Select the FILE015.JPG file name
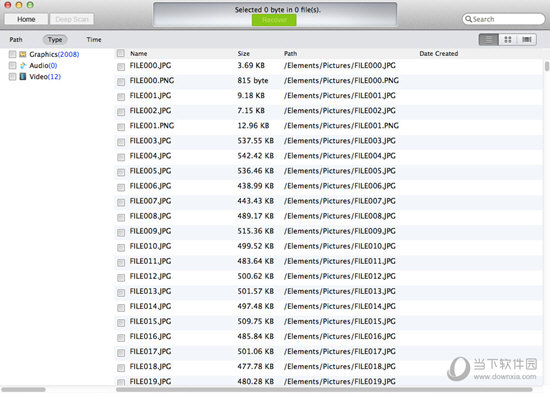550x393 pixels. (x=150, y=321)
